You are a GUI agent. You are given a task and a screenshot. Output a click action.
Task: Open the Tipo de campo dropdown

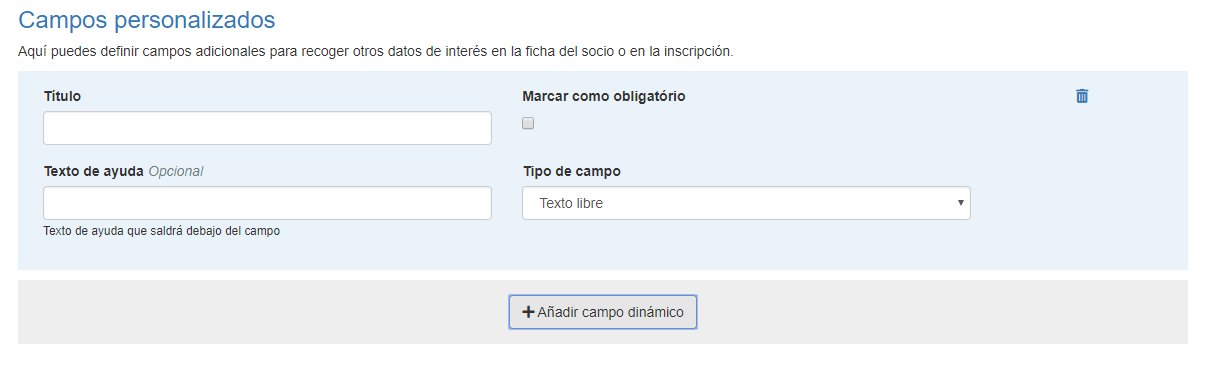coord(746,203)
